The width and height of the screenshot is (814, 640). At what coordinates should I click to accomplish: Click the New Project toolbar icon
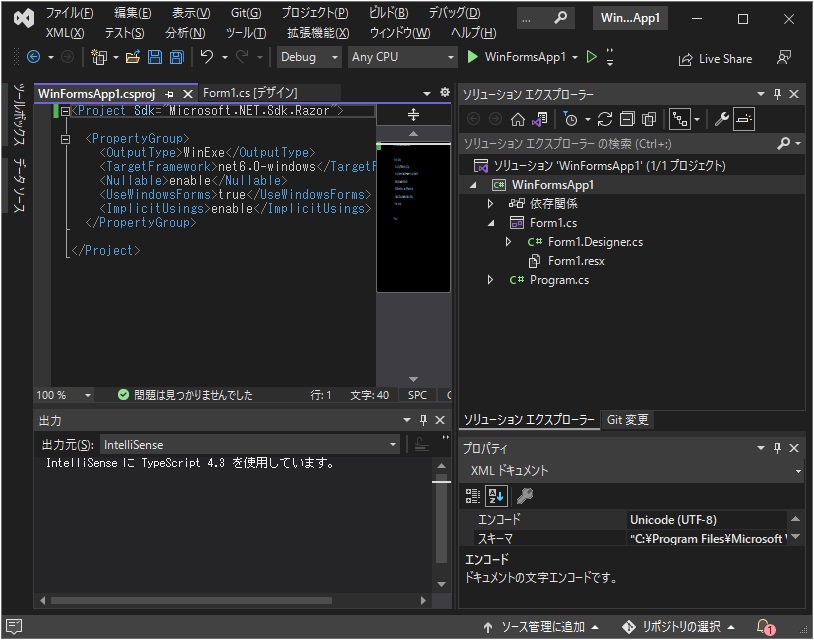coord(99,57)
